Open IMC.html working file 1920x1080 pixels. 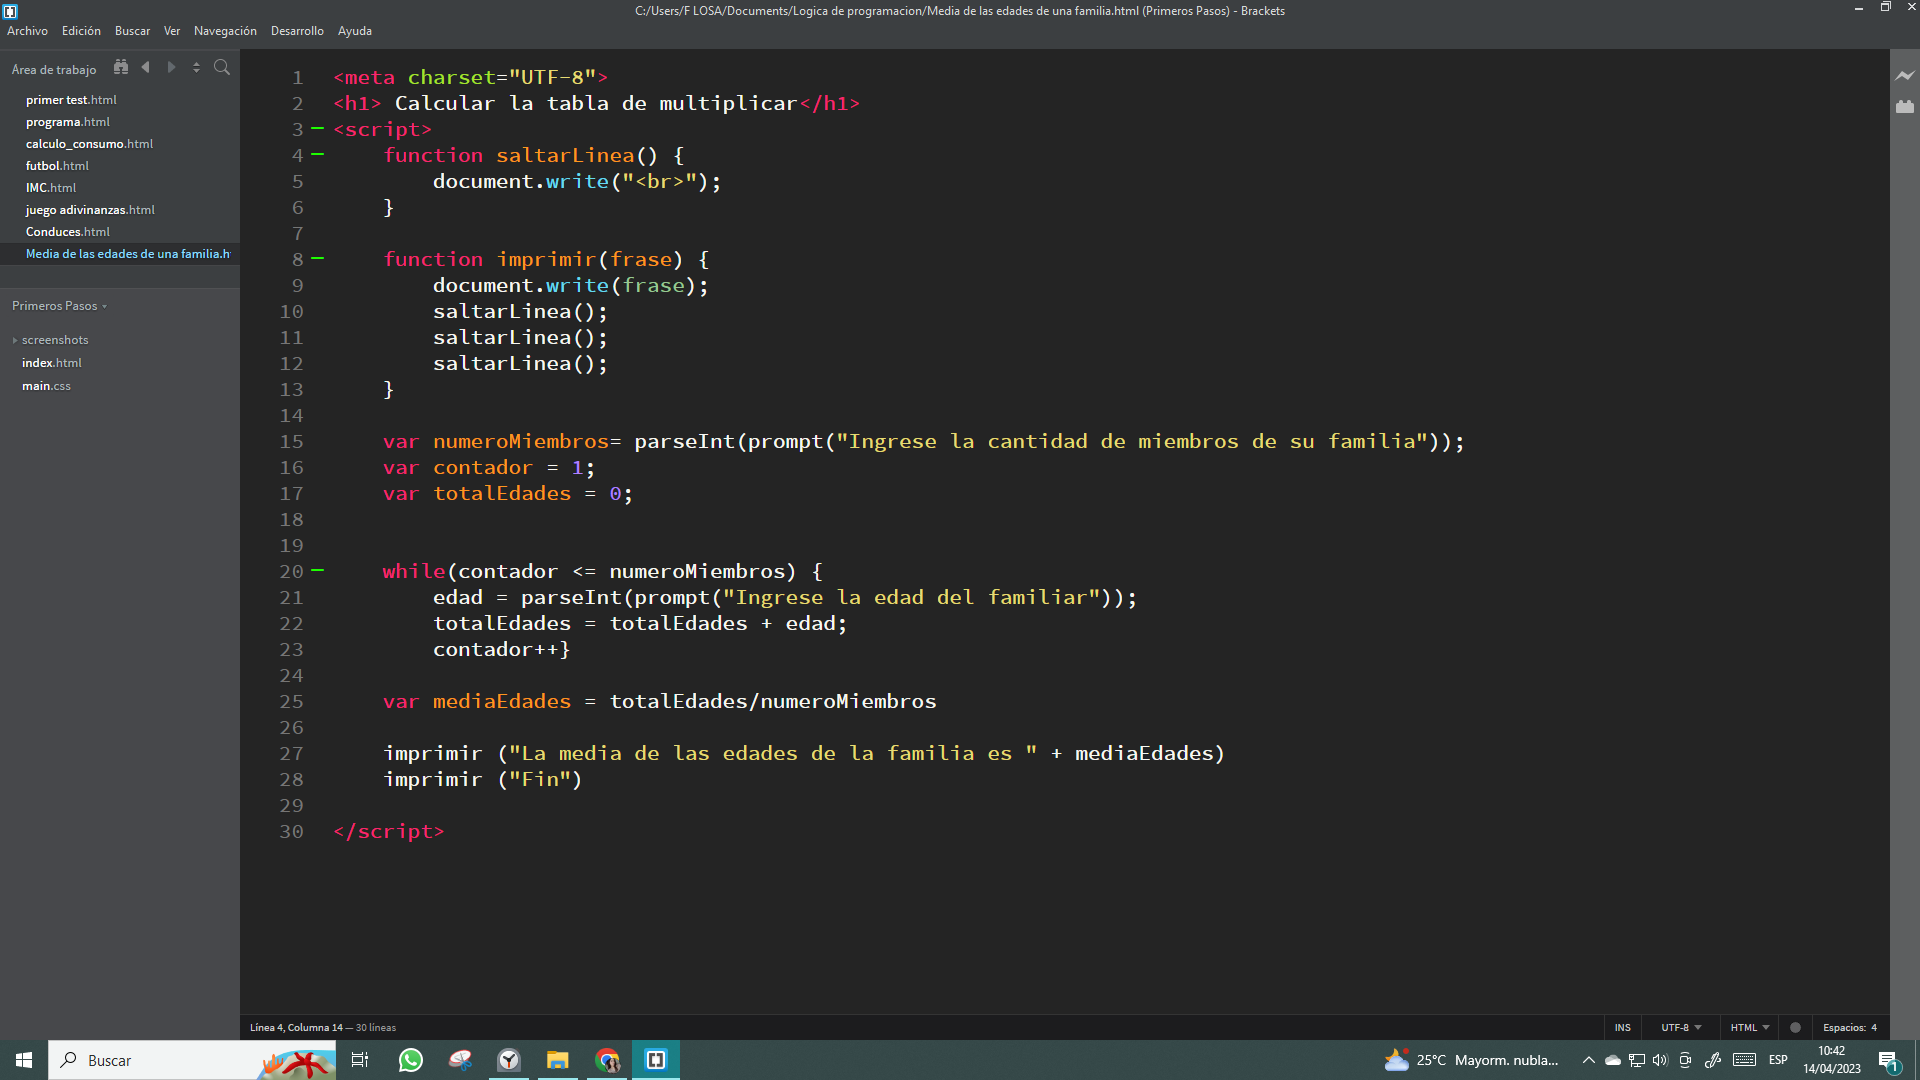coord(51,188)
